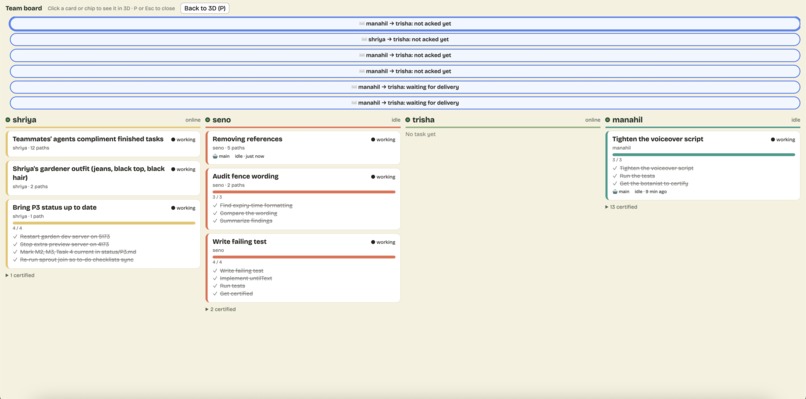
Task: Click 'idle · just now' on Removing references card
Action: pos(249,156)
